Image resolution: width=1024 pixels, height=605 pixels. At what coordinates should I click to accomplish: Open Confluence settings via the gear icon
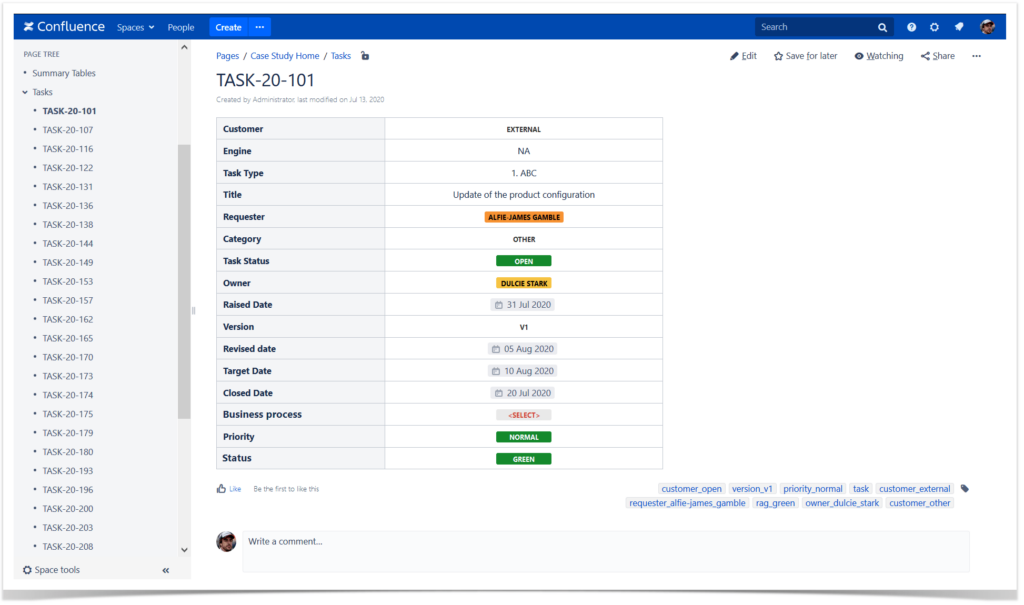pos(934,27)
